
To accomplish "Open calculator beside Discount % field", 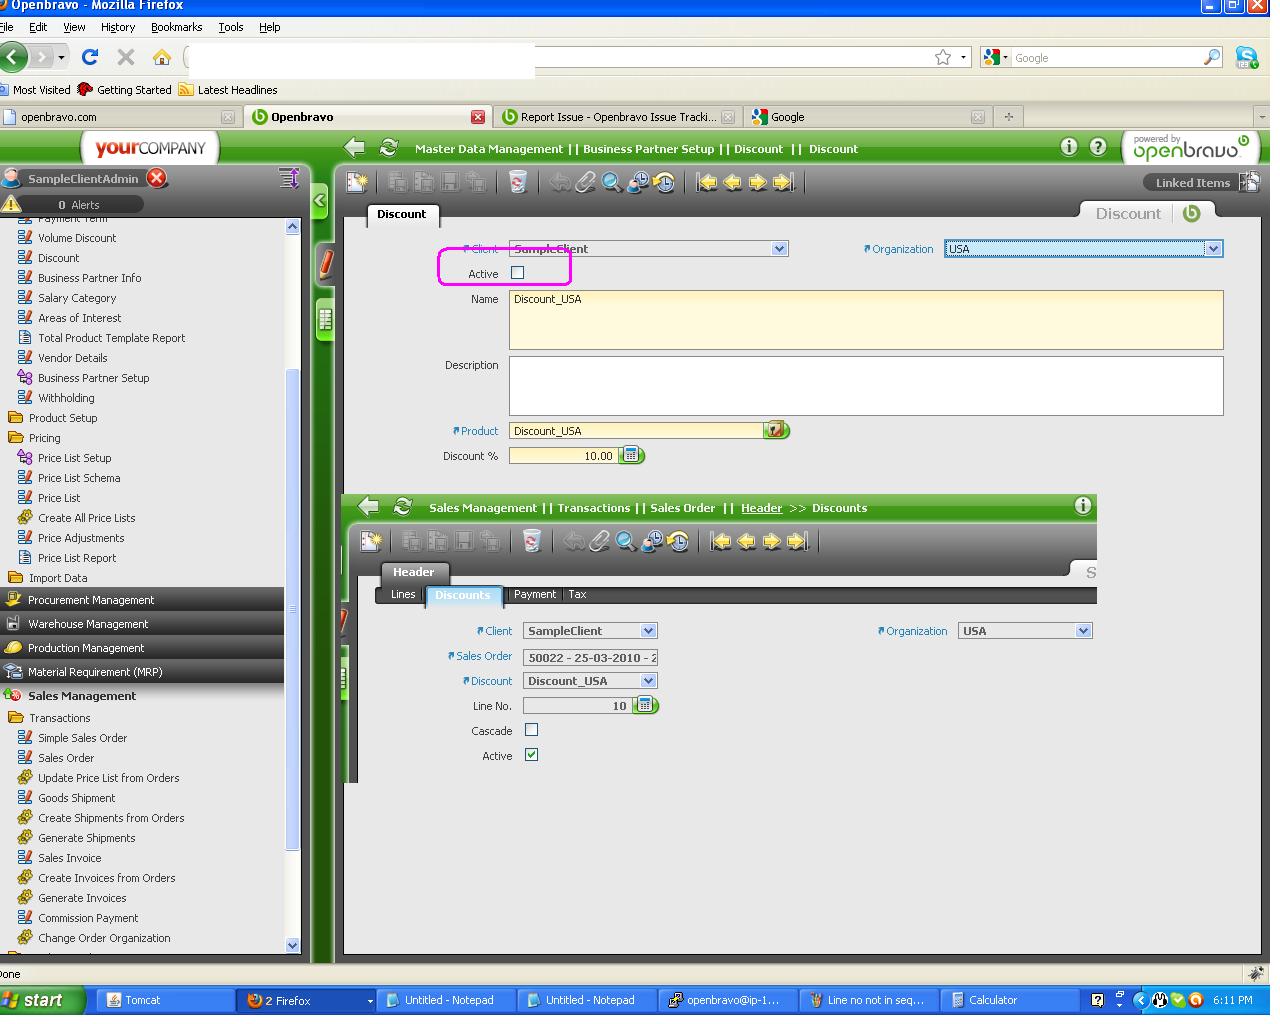I will pos(632,456).
